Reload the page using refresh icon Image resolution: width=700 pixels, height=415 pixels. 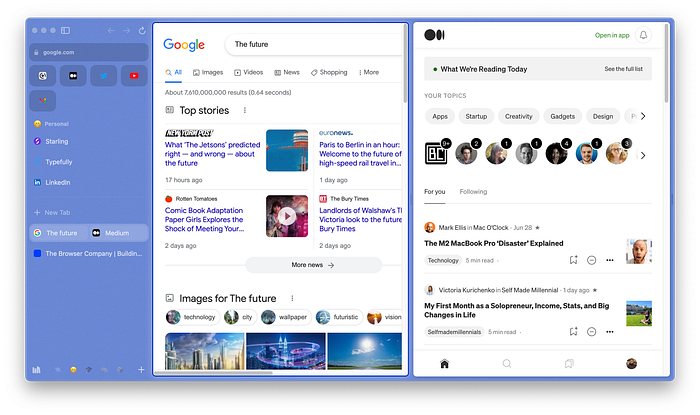pos(142,30)
